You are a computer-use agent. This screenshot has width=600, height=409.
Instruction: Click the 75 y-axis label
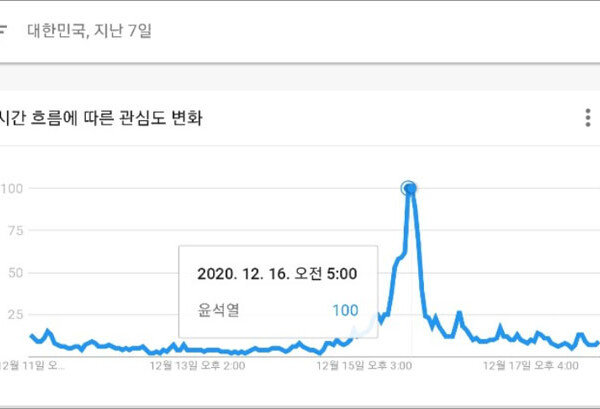click(x=15, y=230)
